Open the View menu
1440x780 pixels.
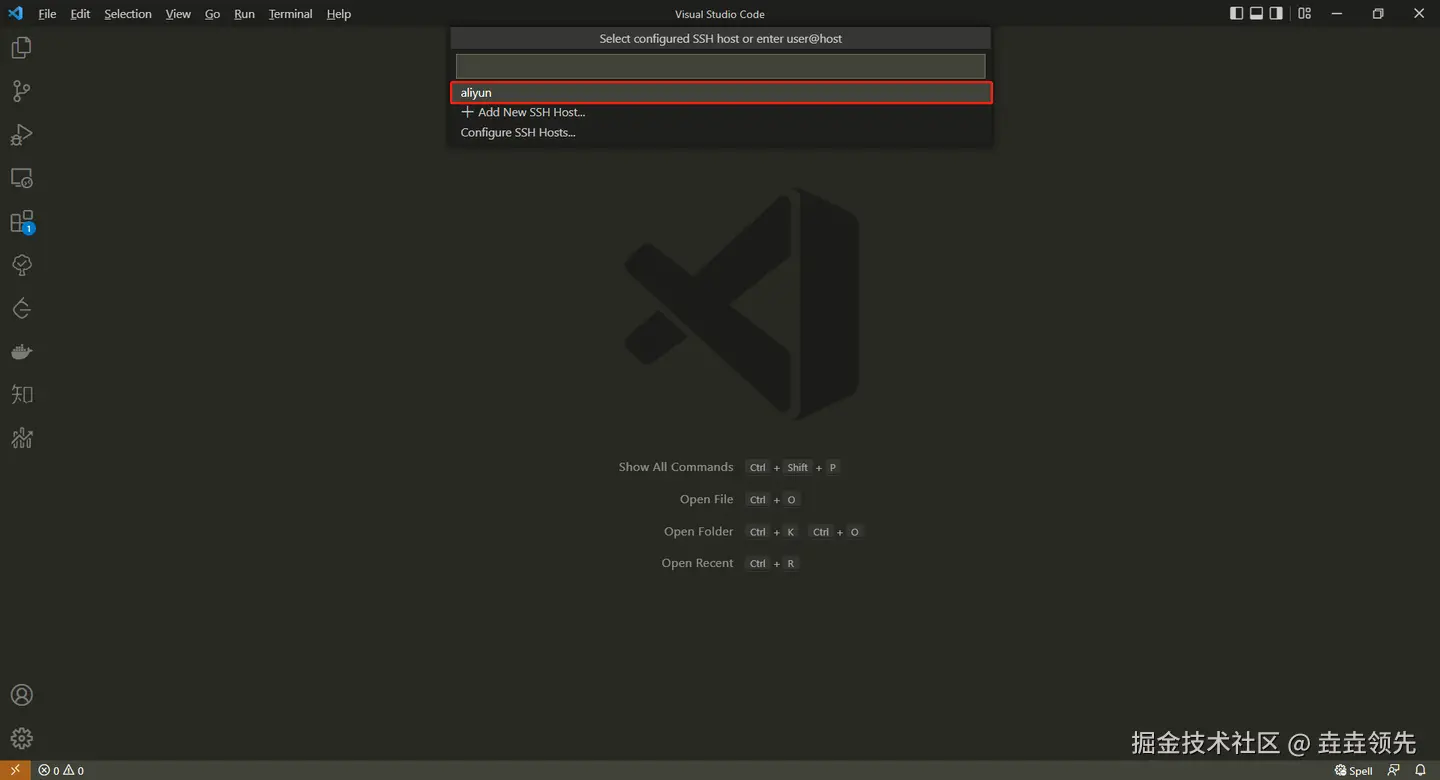[178, 14]
